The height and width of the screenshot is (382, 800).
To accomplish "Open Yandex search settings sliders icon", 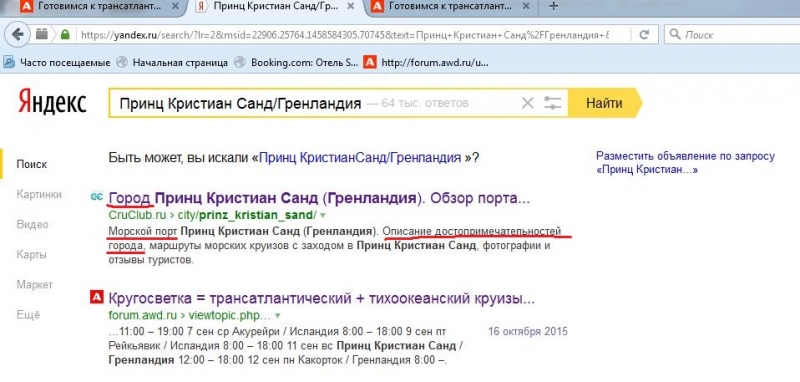I will coord(552,103).
